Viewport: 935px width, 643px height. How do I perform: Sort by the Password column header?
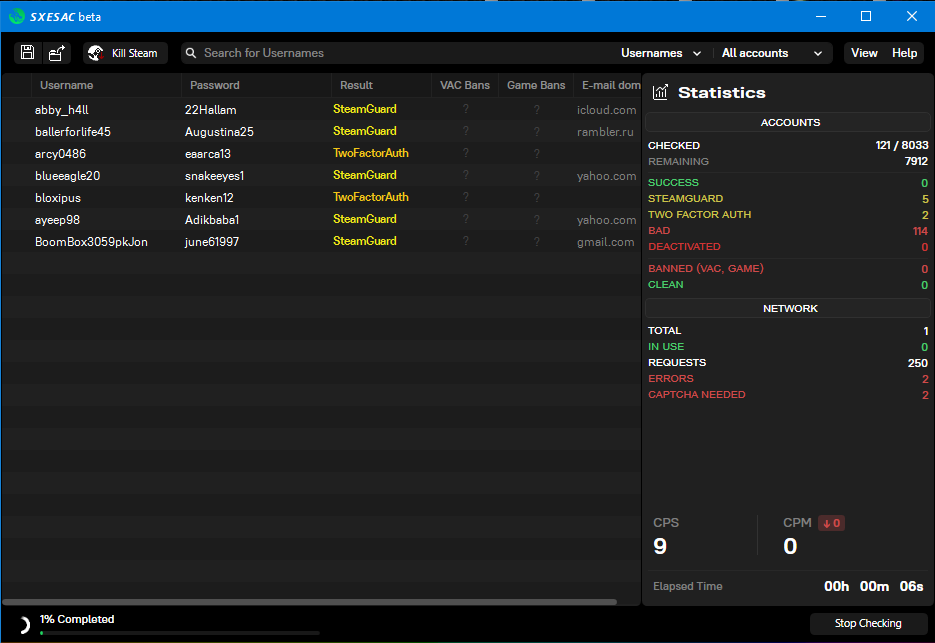point(256,85)
